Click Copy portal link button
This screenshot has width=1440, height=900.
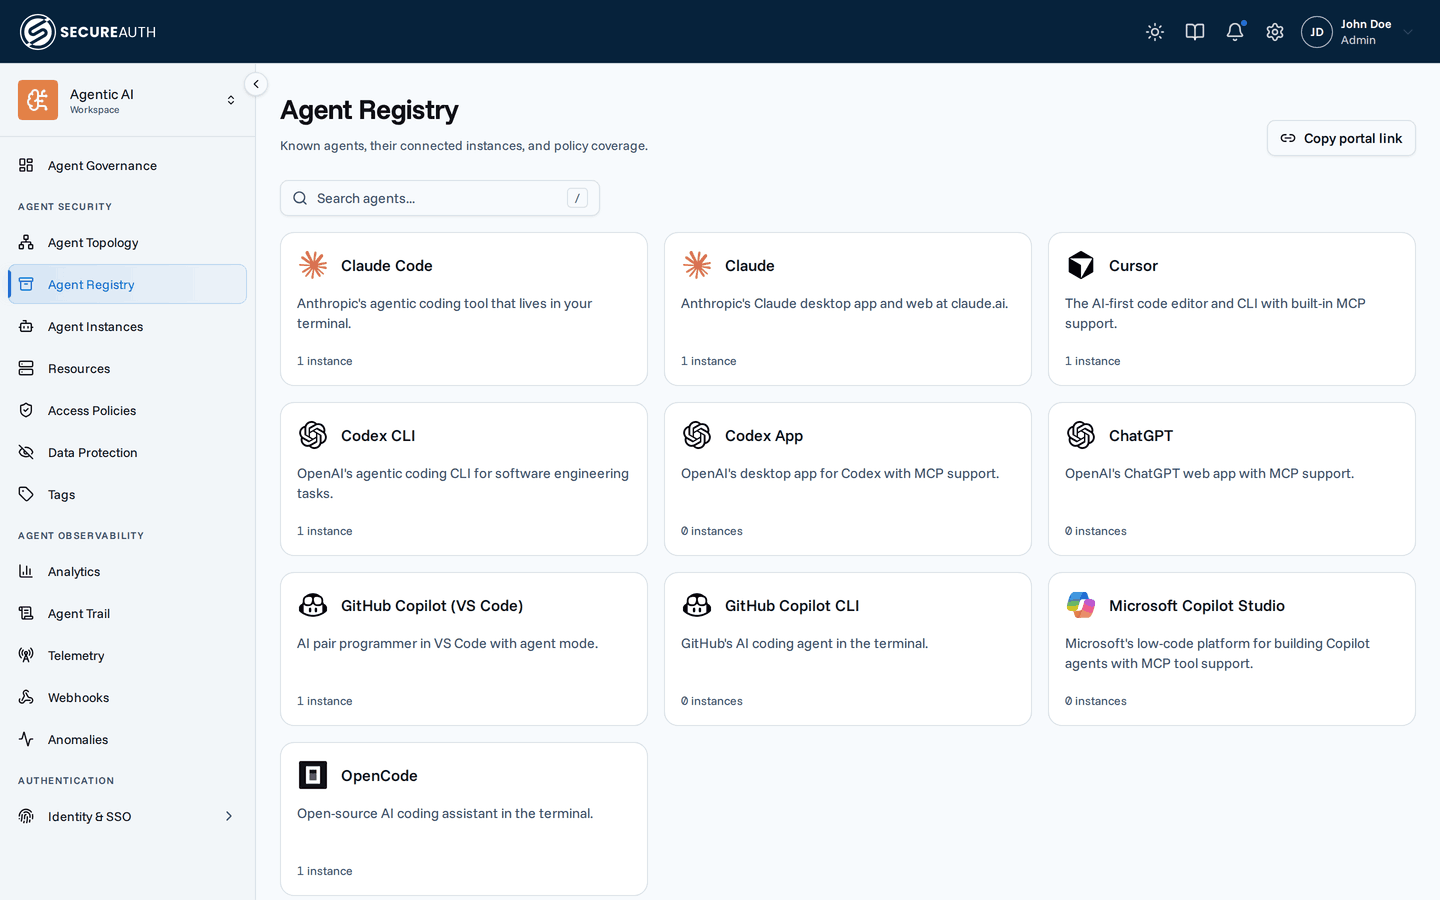pos(1341,138)
